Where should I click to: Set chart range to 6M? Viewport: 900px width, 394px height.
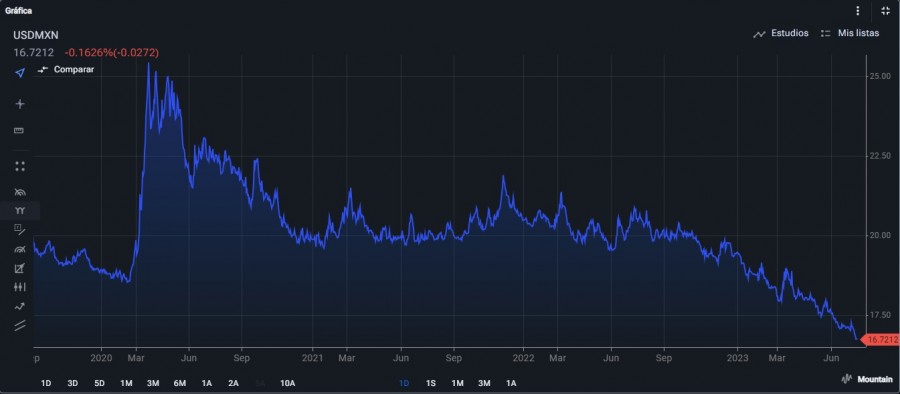point(180,383)
